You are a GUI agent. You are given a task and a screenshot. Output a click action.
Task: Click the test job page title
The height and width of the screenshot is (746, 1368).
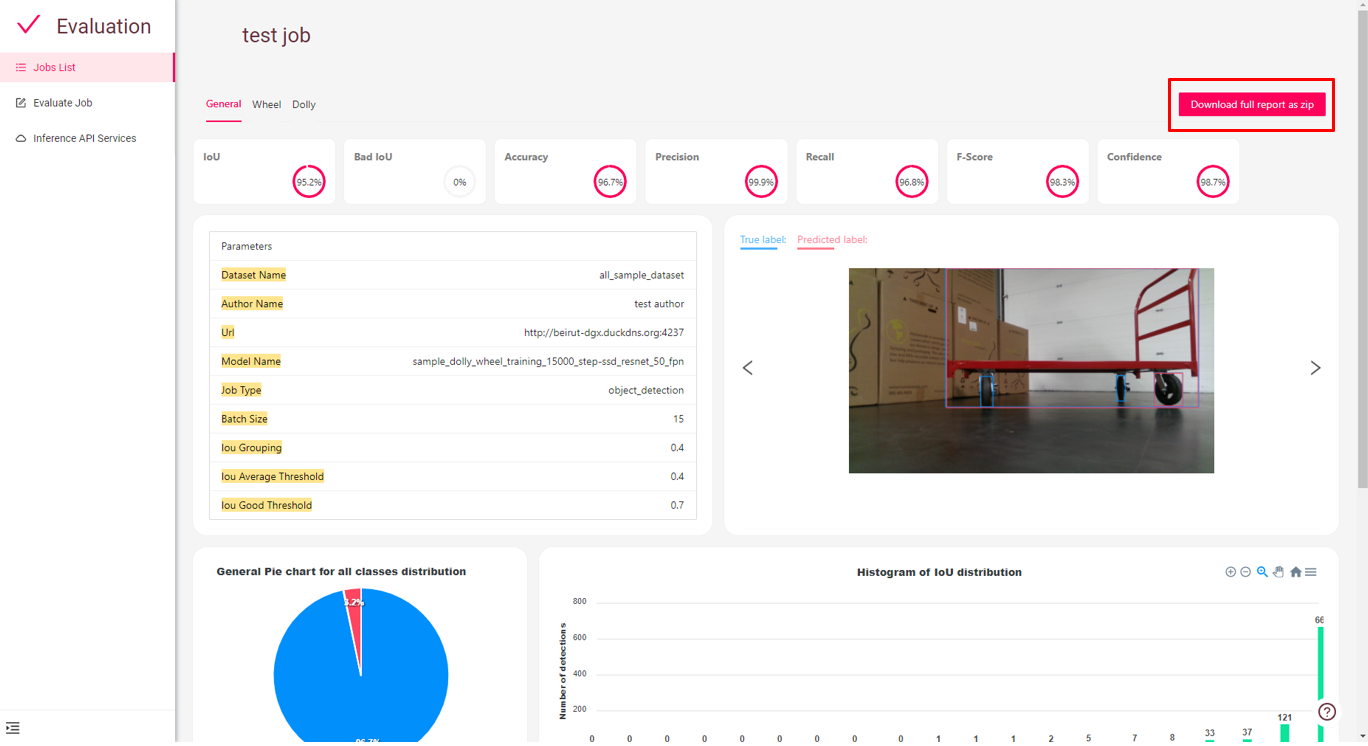(276, 35)
